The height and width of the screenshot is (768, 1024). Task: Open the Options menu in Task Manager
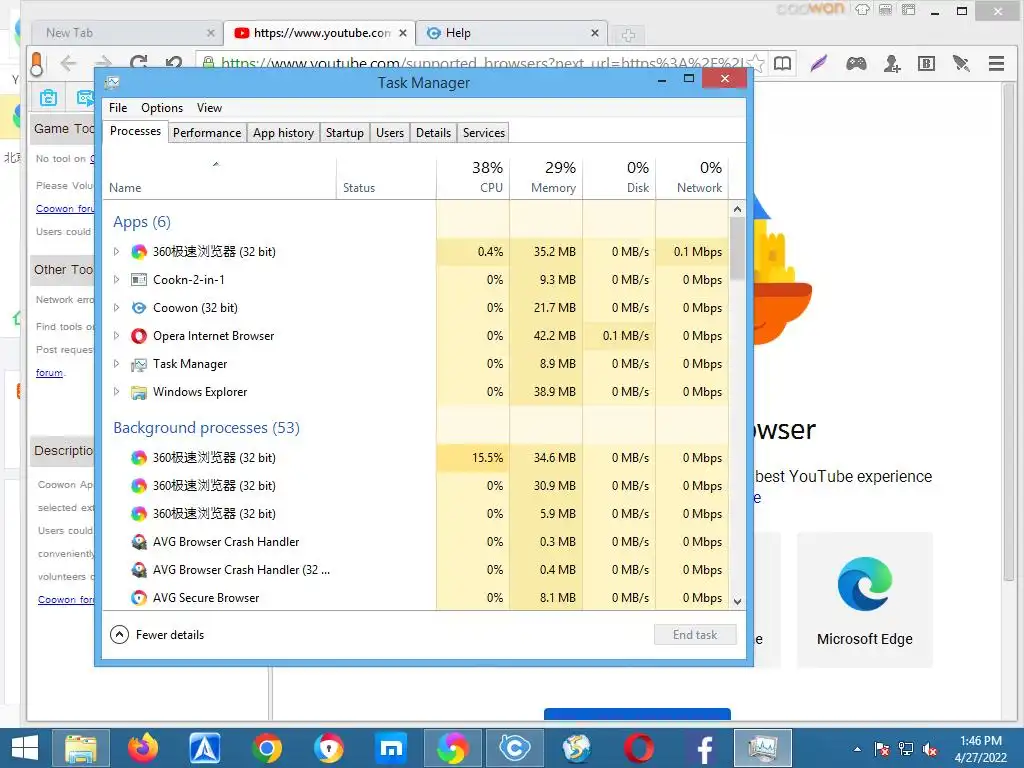pos(162,108)
